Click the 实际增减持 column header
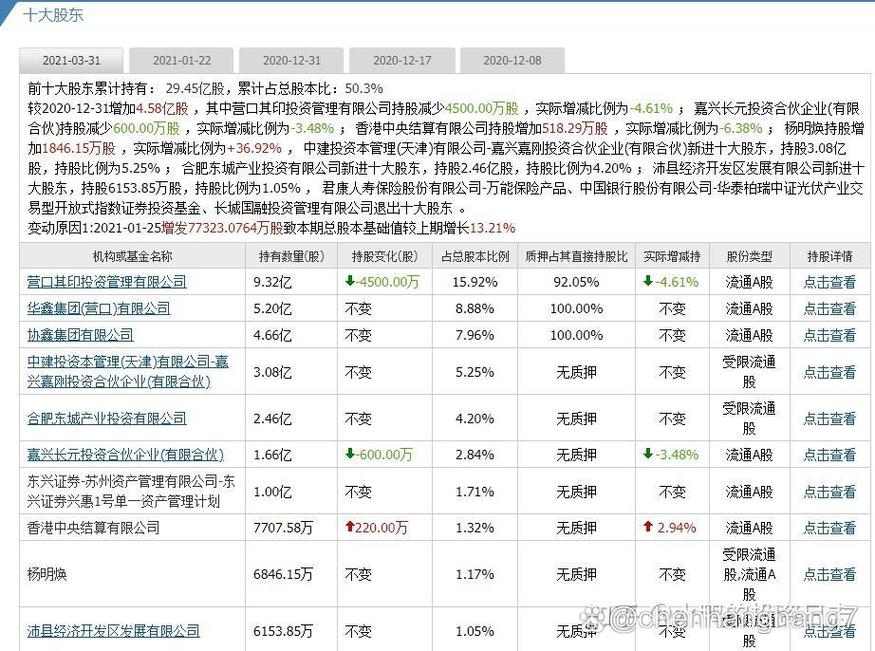Viewport: 875px width, 651px height. (x=672, y=256)
